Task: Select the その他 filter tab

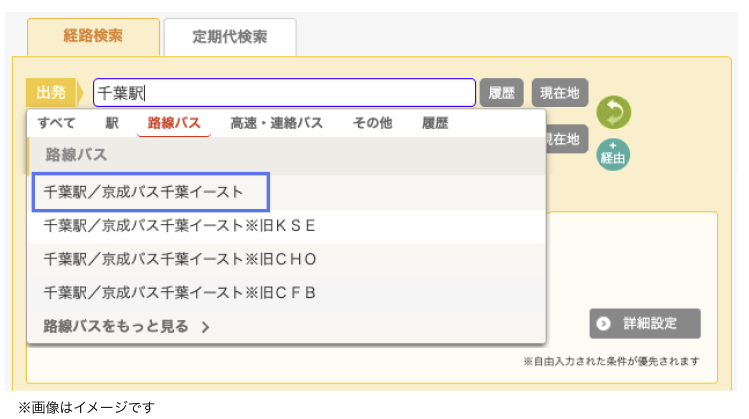Action: tap(373, 123)
